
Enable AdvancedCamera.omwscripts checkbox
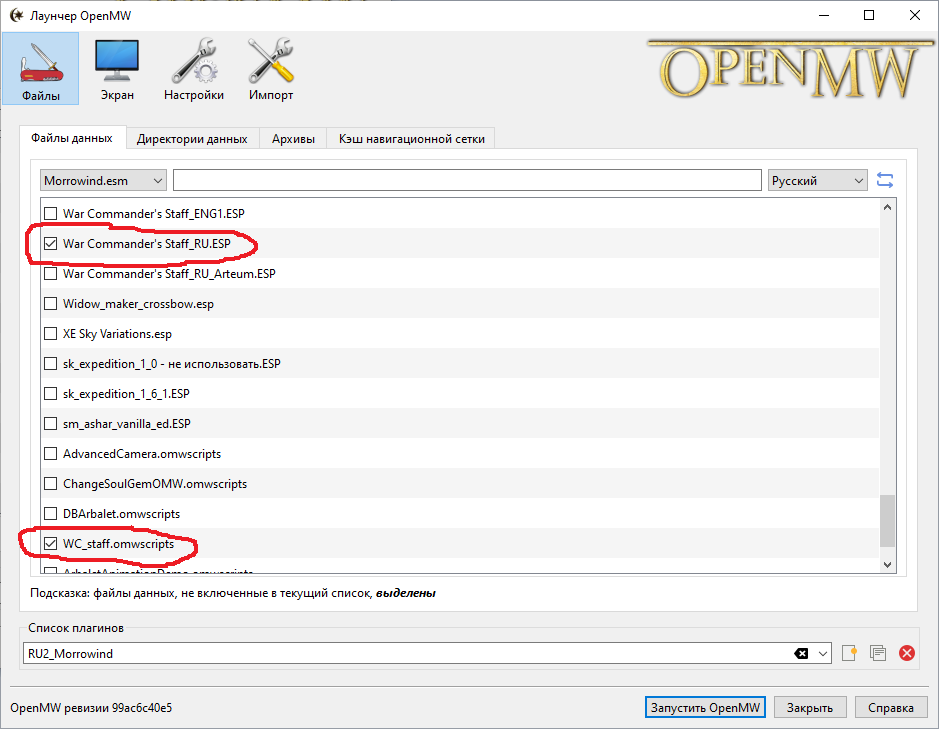point(51,453)
